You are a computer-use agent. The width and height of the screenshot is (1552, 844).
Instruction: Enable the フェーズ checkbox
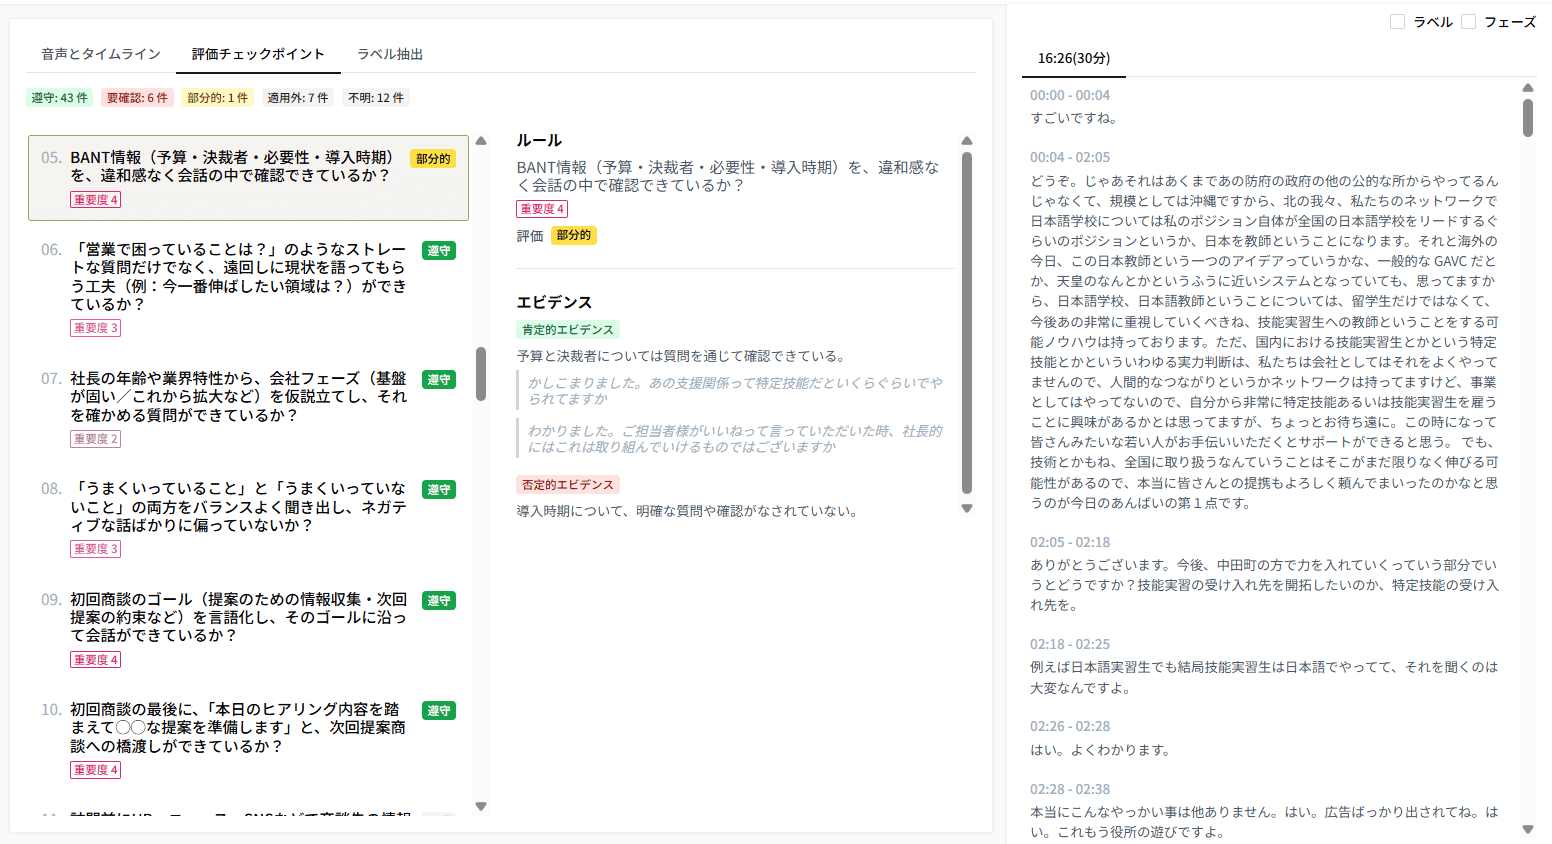1468,22
